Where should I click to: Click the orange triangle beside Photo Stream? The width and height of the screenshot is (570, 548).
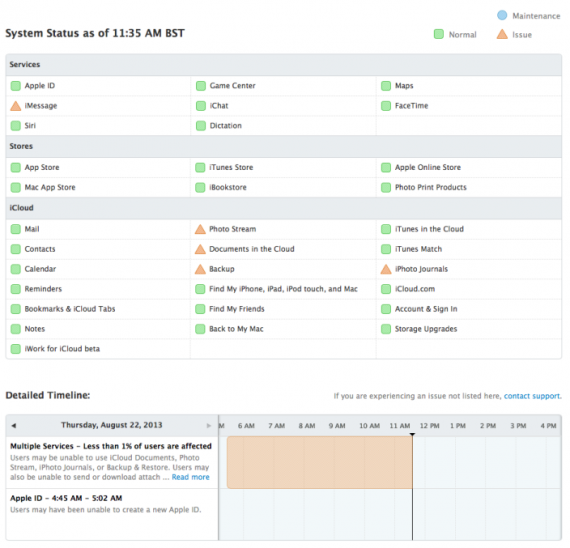(200, 229)
